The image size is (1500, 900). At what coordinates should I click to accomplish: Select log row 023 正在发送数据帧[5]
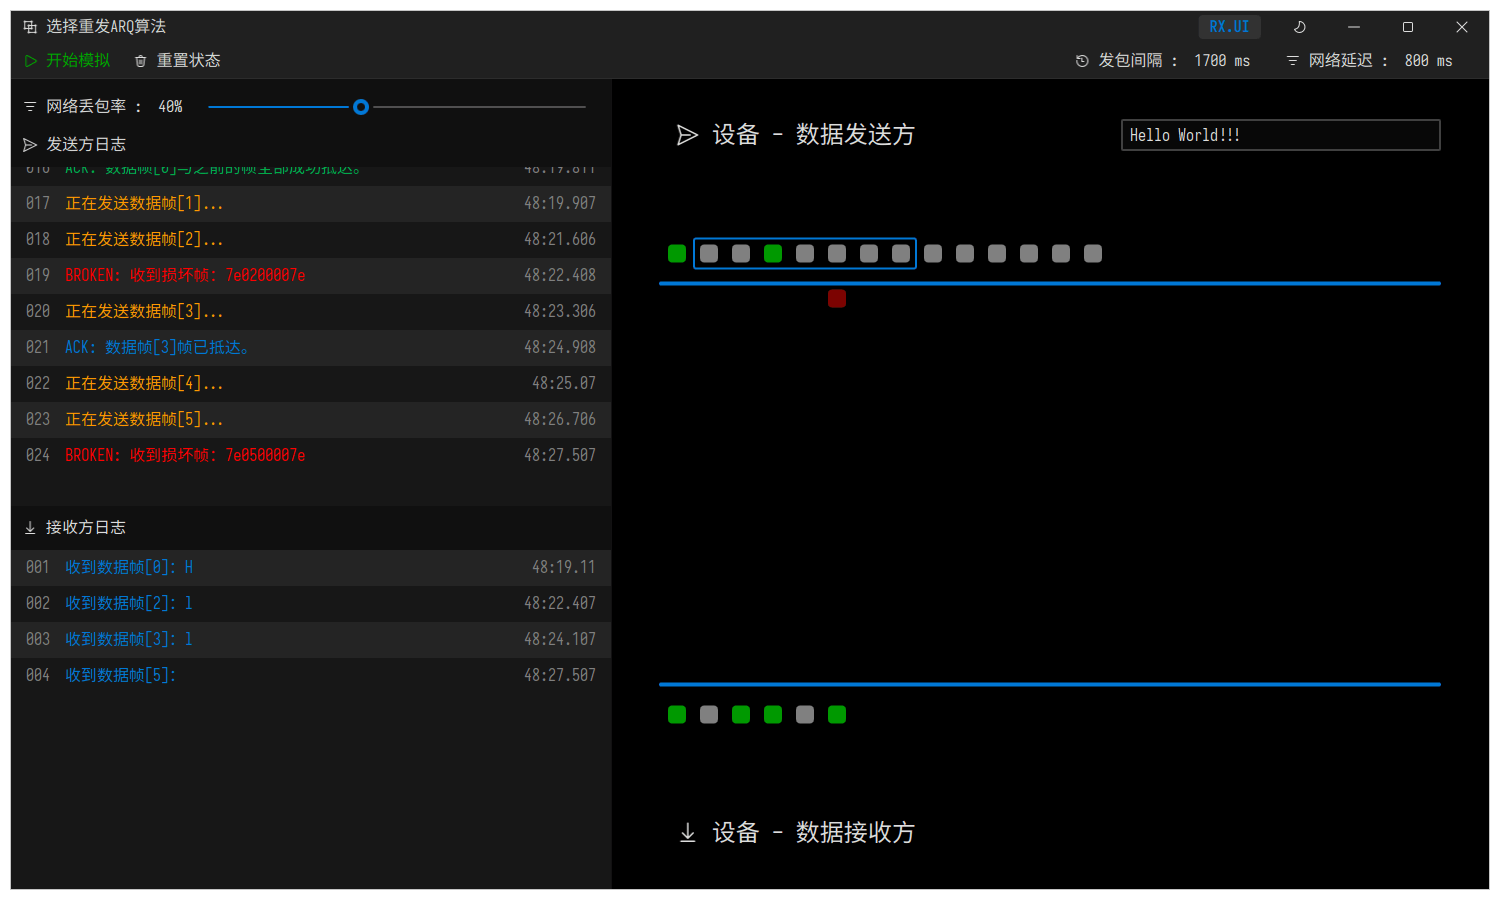coord(311,420)
